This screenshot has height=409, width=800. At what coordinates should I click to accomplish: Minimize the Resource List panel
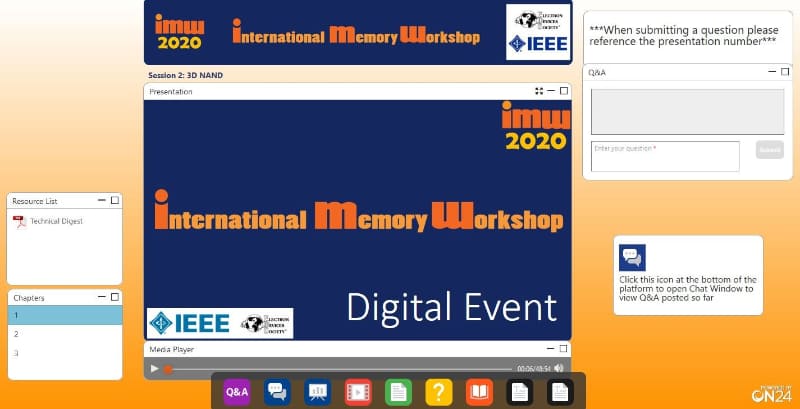pyautogui.click(x=102, y=200)
